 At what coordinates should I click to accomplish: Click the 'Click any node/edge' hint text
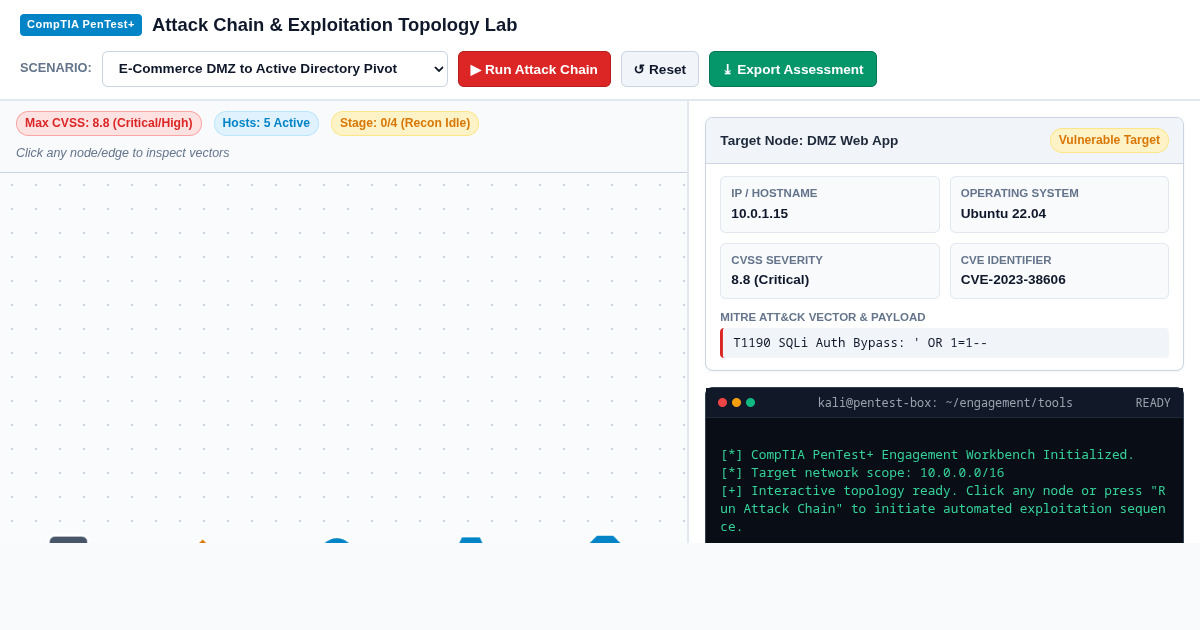(x=123, y=153)
